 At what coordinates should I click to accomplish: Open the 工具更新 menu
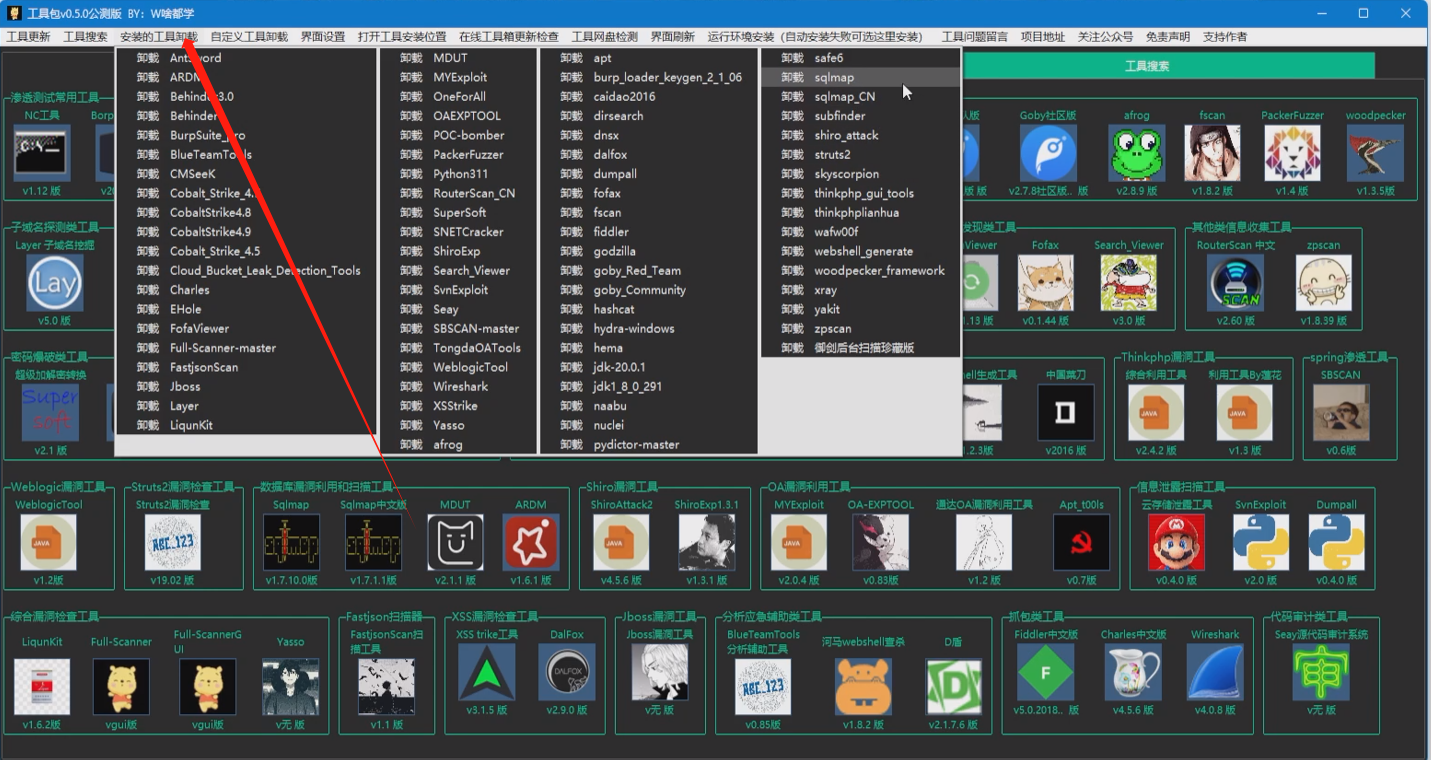(28, 37)
